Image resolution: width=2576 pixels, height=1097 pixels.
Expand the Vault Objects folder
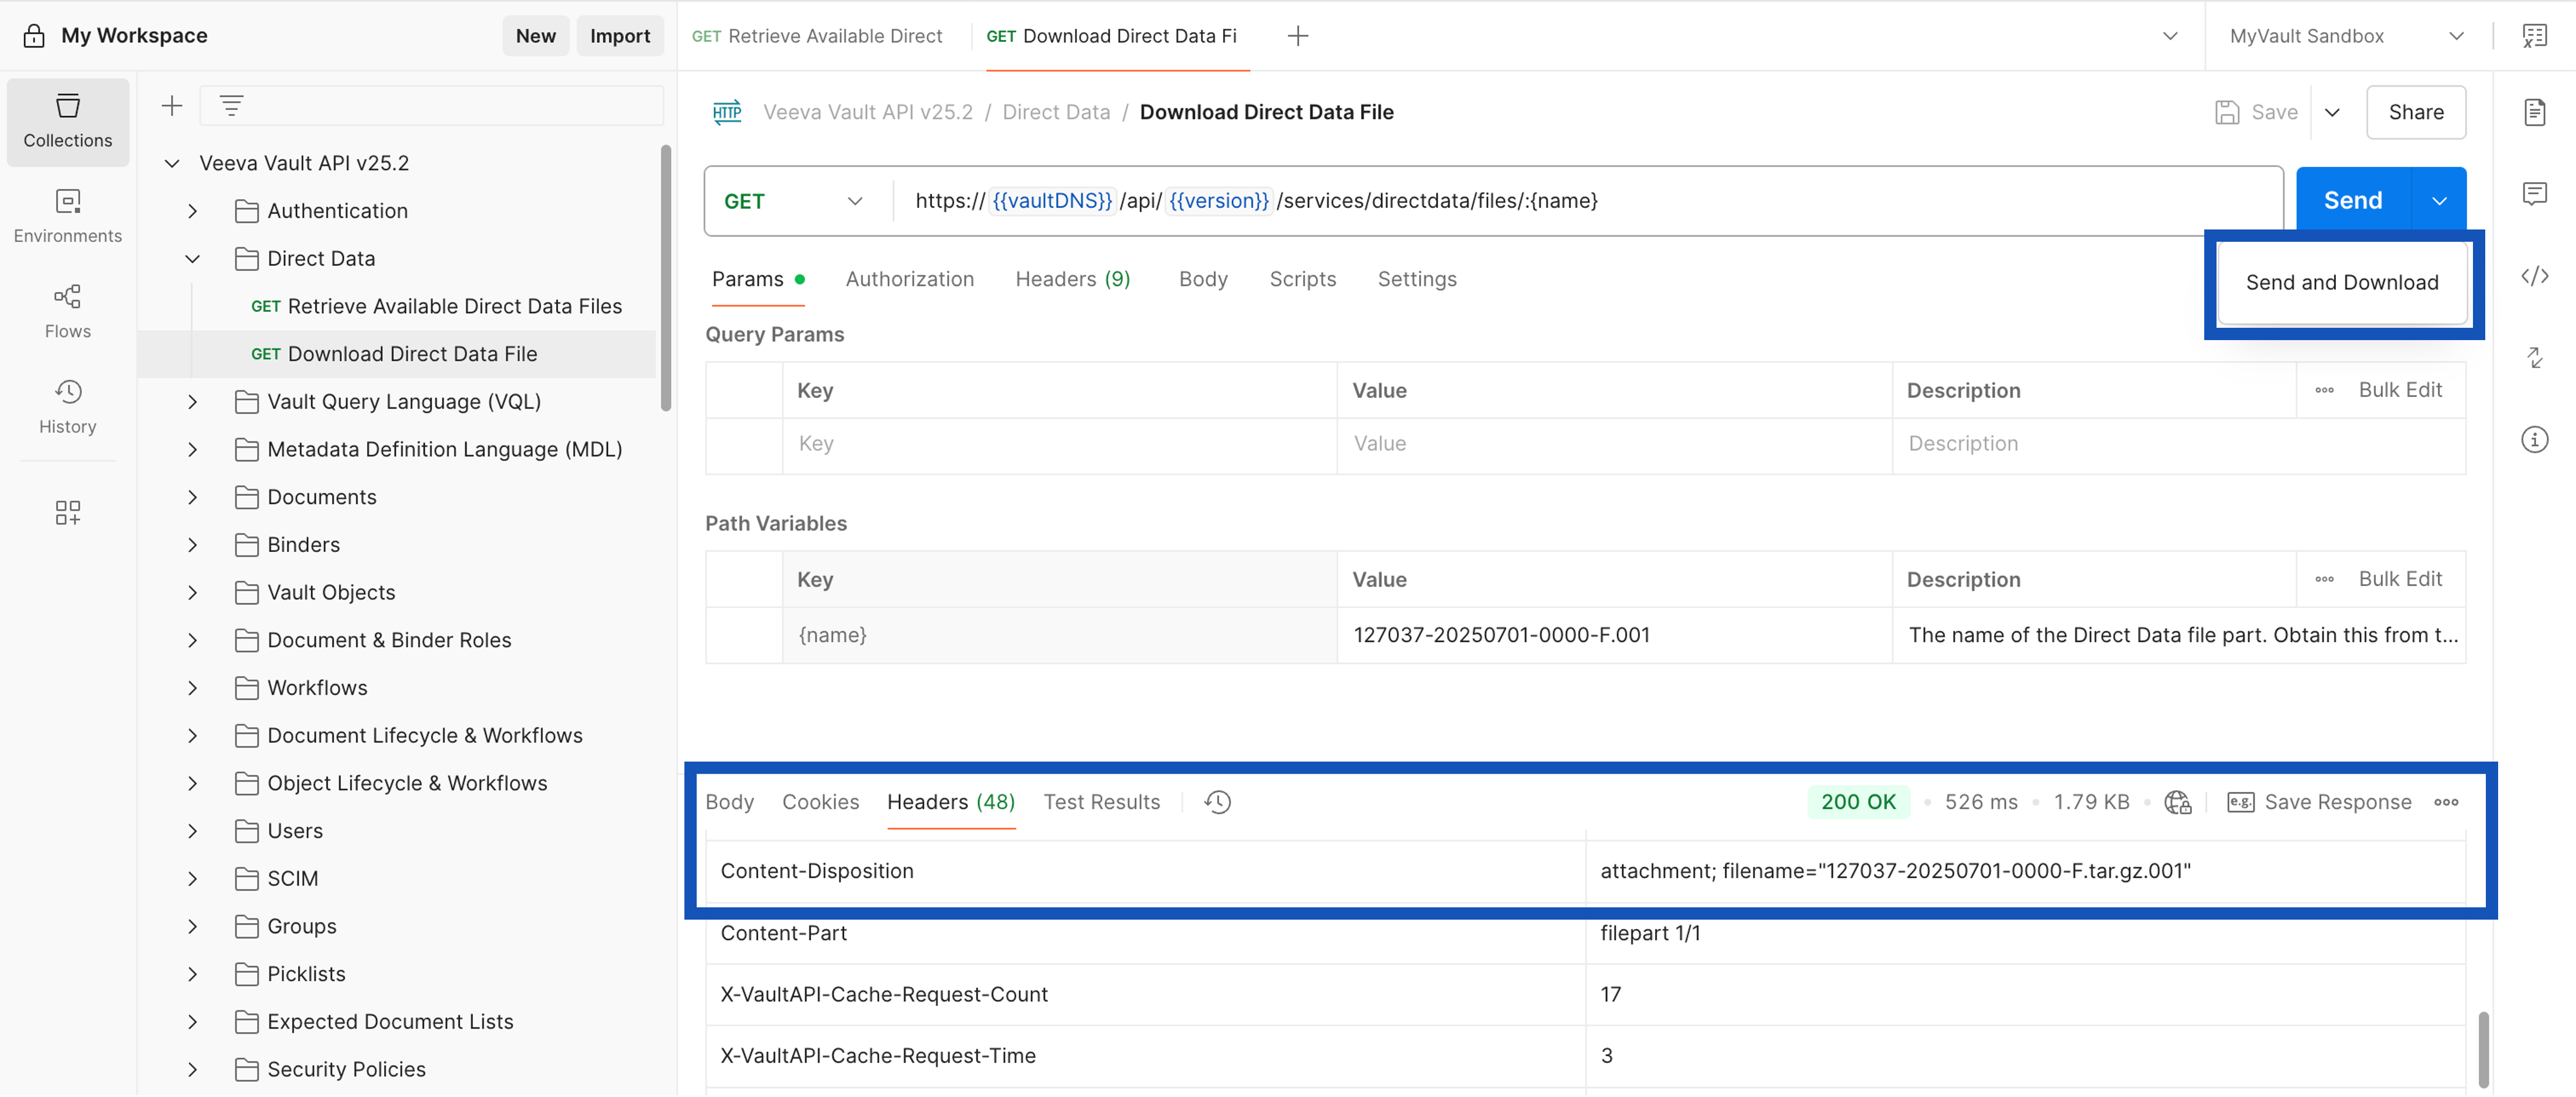[193, 593]
